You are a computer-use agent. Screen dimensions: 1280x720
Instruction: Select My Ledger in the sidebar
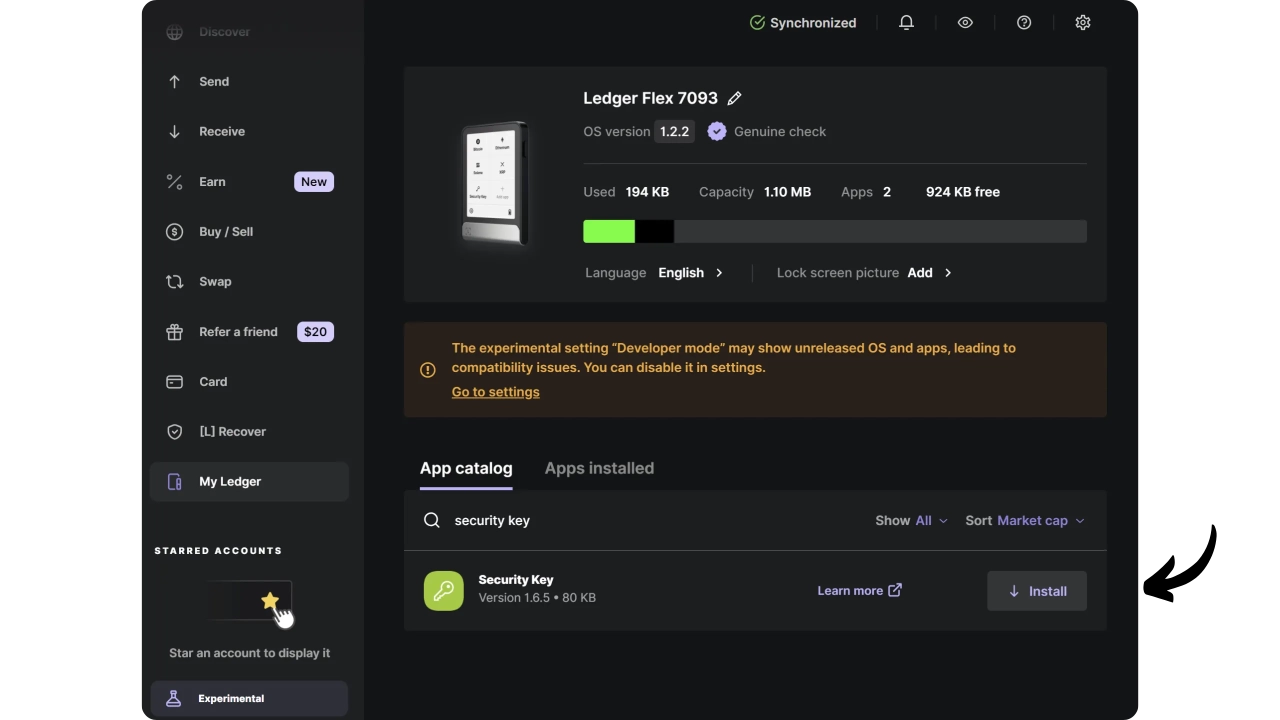coord(249,482)
